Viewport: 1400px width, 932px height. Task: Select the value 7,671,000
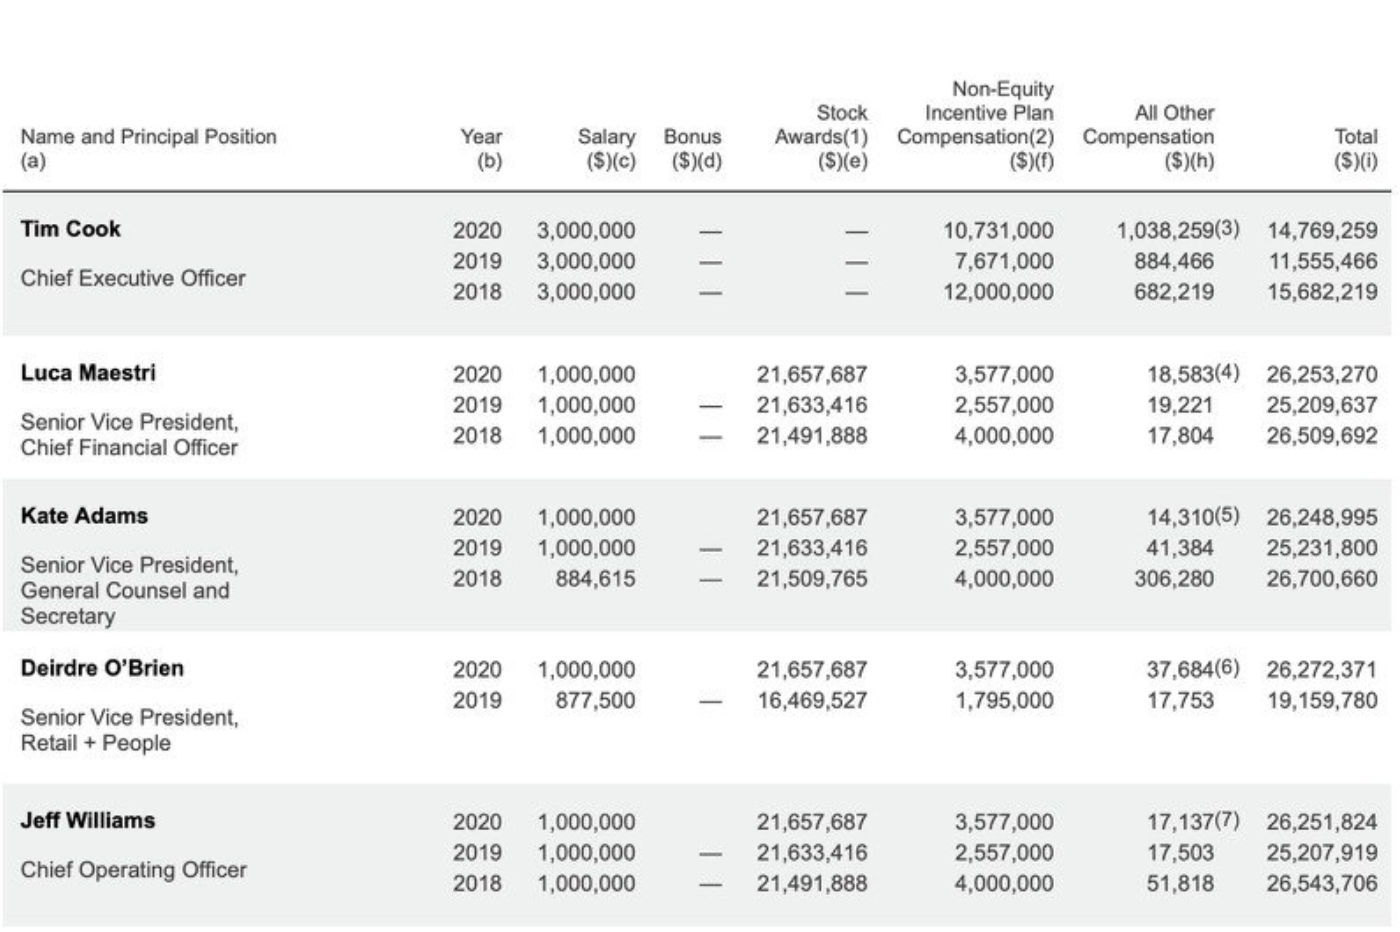coord(1003,261)
